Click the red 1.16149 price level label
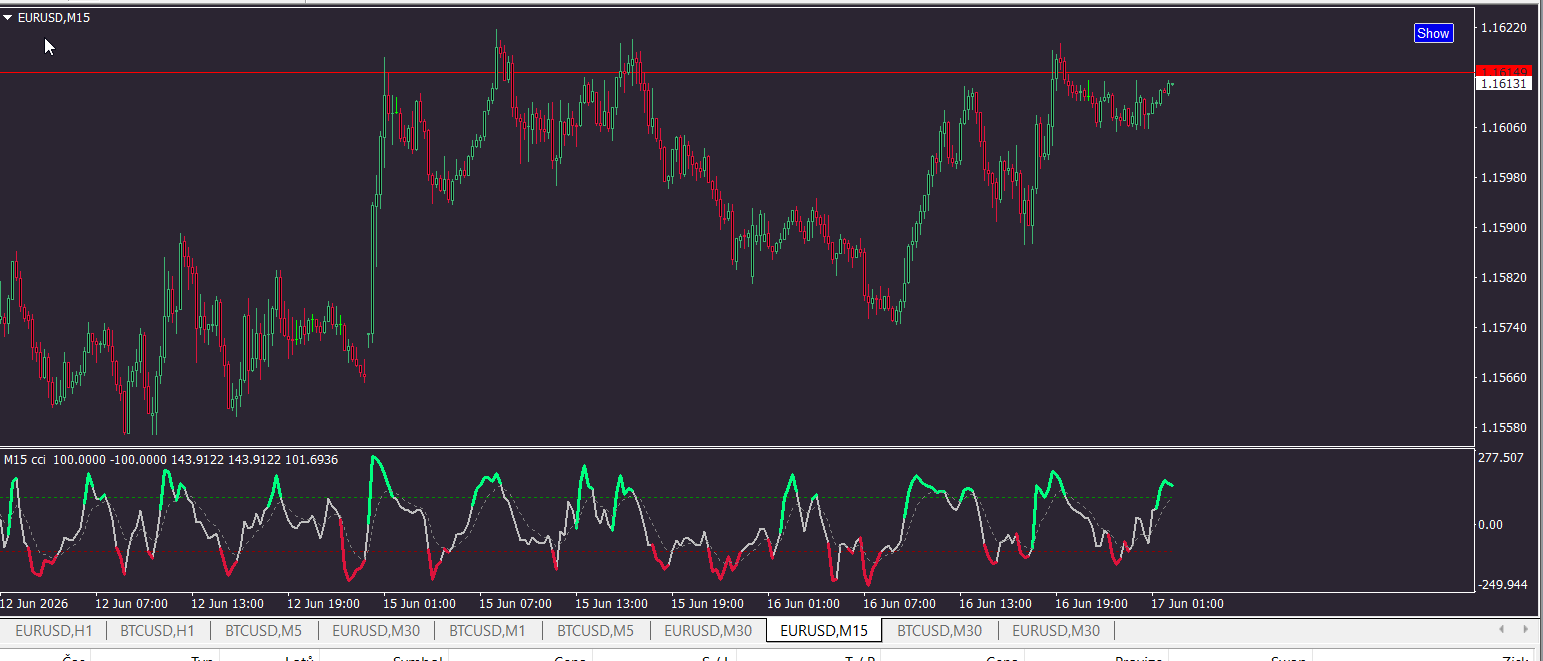Viewport: 1543px width, 661px height. pos(1503,71)
